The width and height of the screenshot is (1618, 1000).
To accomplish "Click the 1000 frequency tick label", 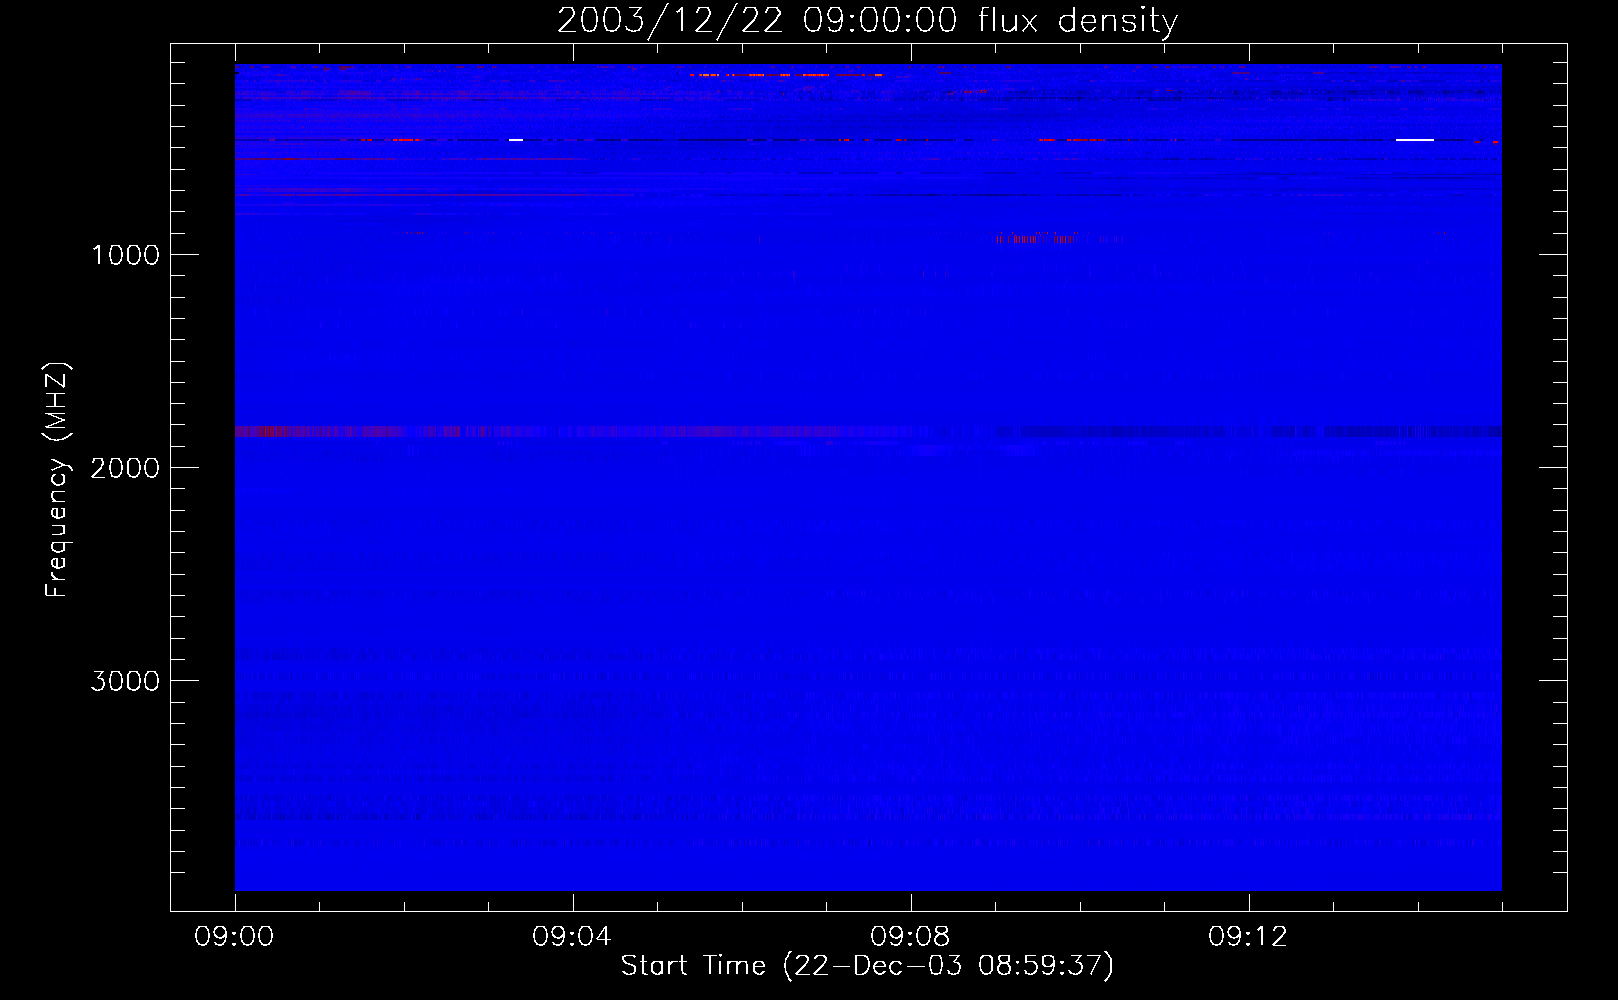I will tap(125, 255).
